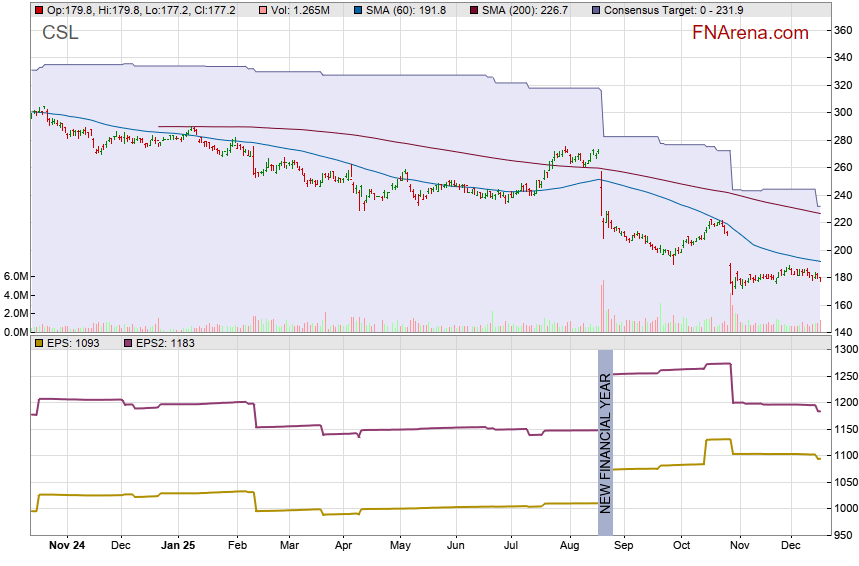Select the Jan 25 date axis label
Image resolution: width=859 pixels, height=566 pixels.
tap(177, 547)
